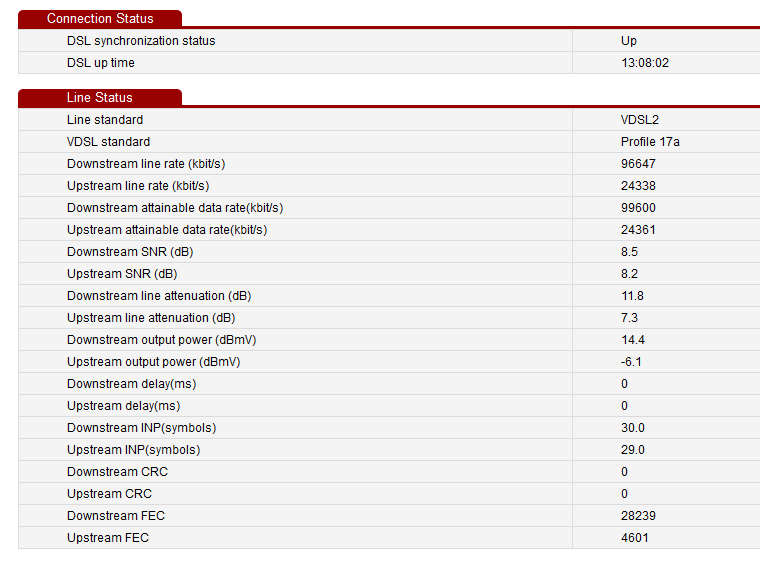
Task: Select the Profile 17a value
Action: [650, 142]
